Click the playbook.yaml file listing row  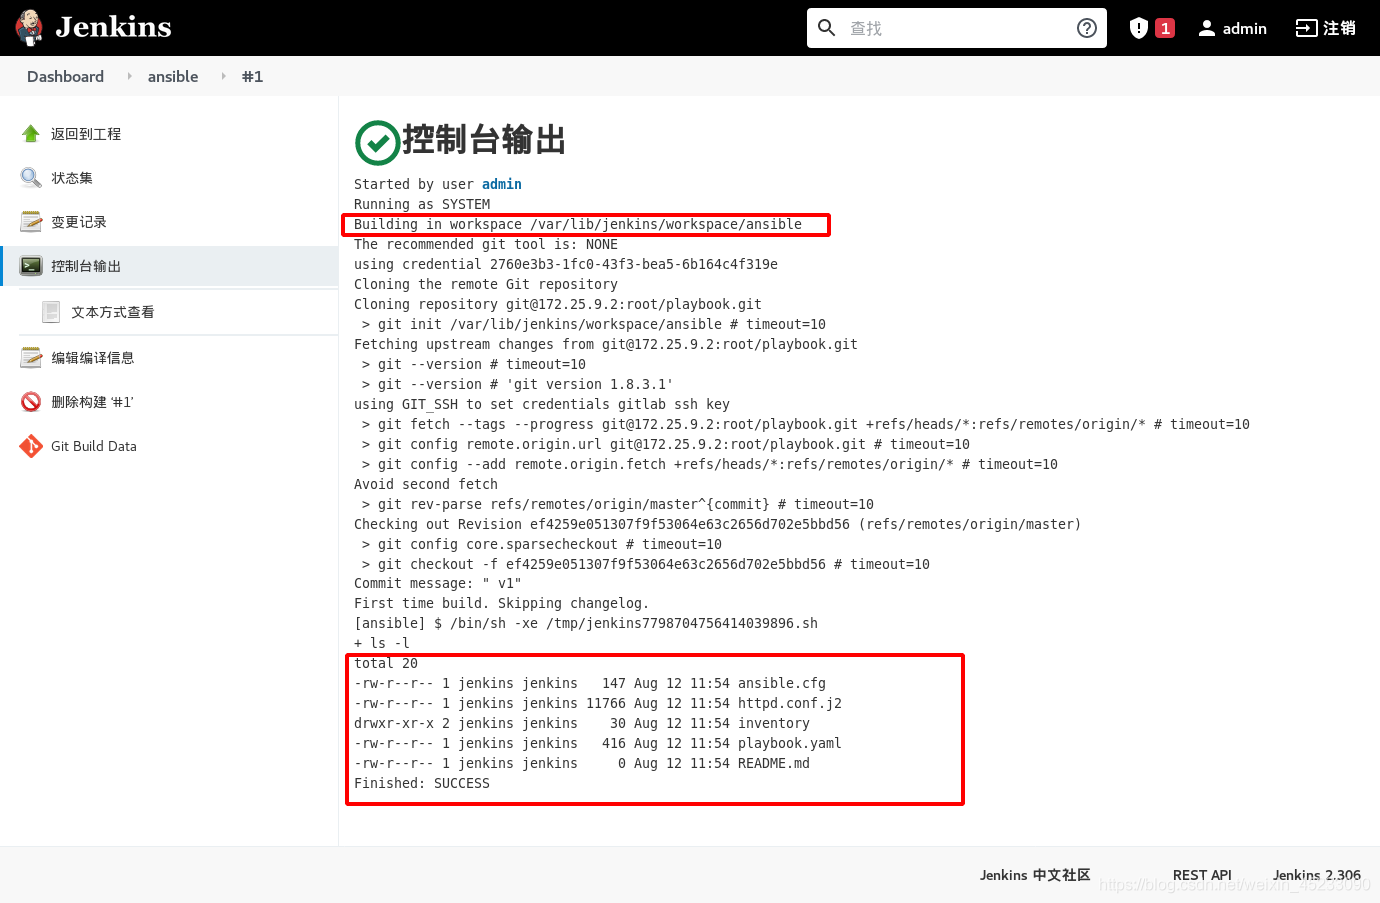(598, 743)
